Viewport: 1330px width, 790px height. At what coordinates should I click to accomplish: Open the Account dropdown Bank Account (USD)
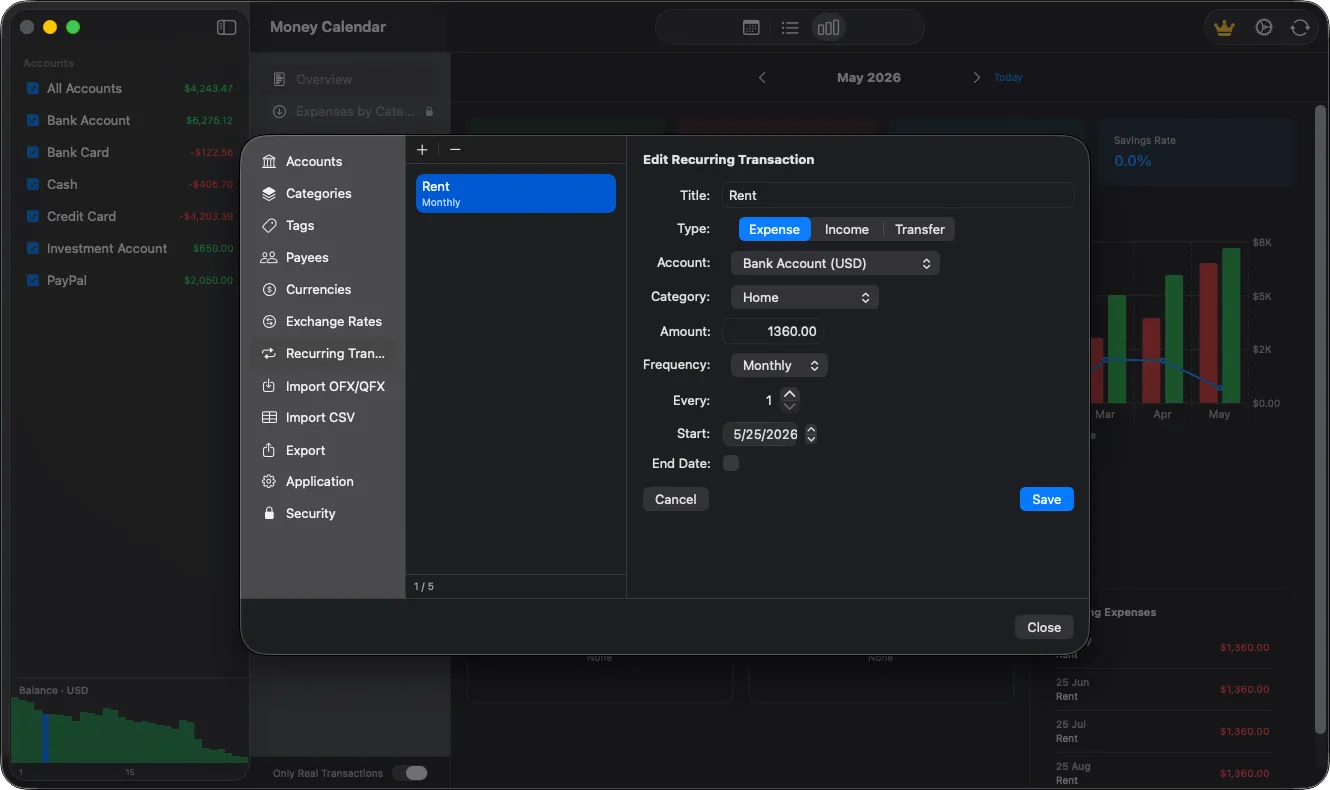(835, 263)
